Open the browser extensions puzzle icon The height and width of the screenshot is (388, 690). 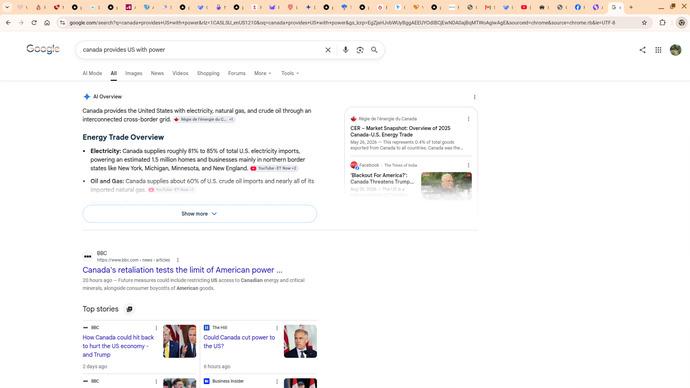tap(662, 22)
